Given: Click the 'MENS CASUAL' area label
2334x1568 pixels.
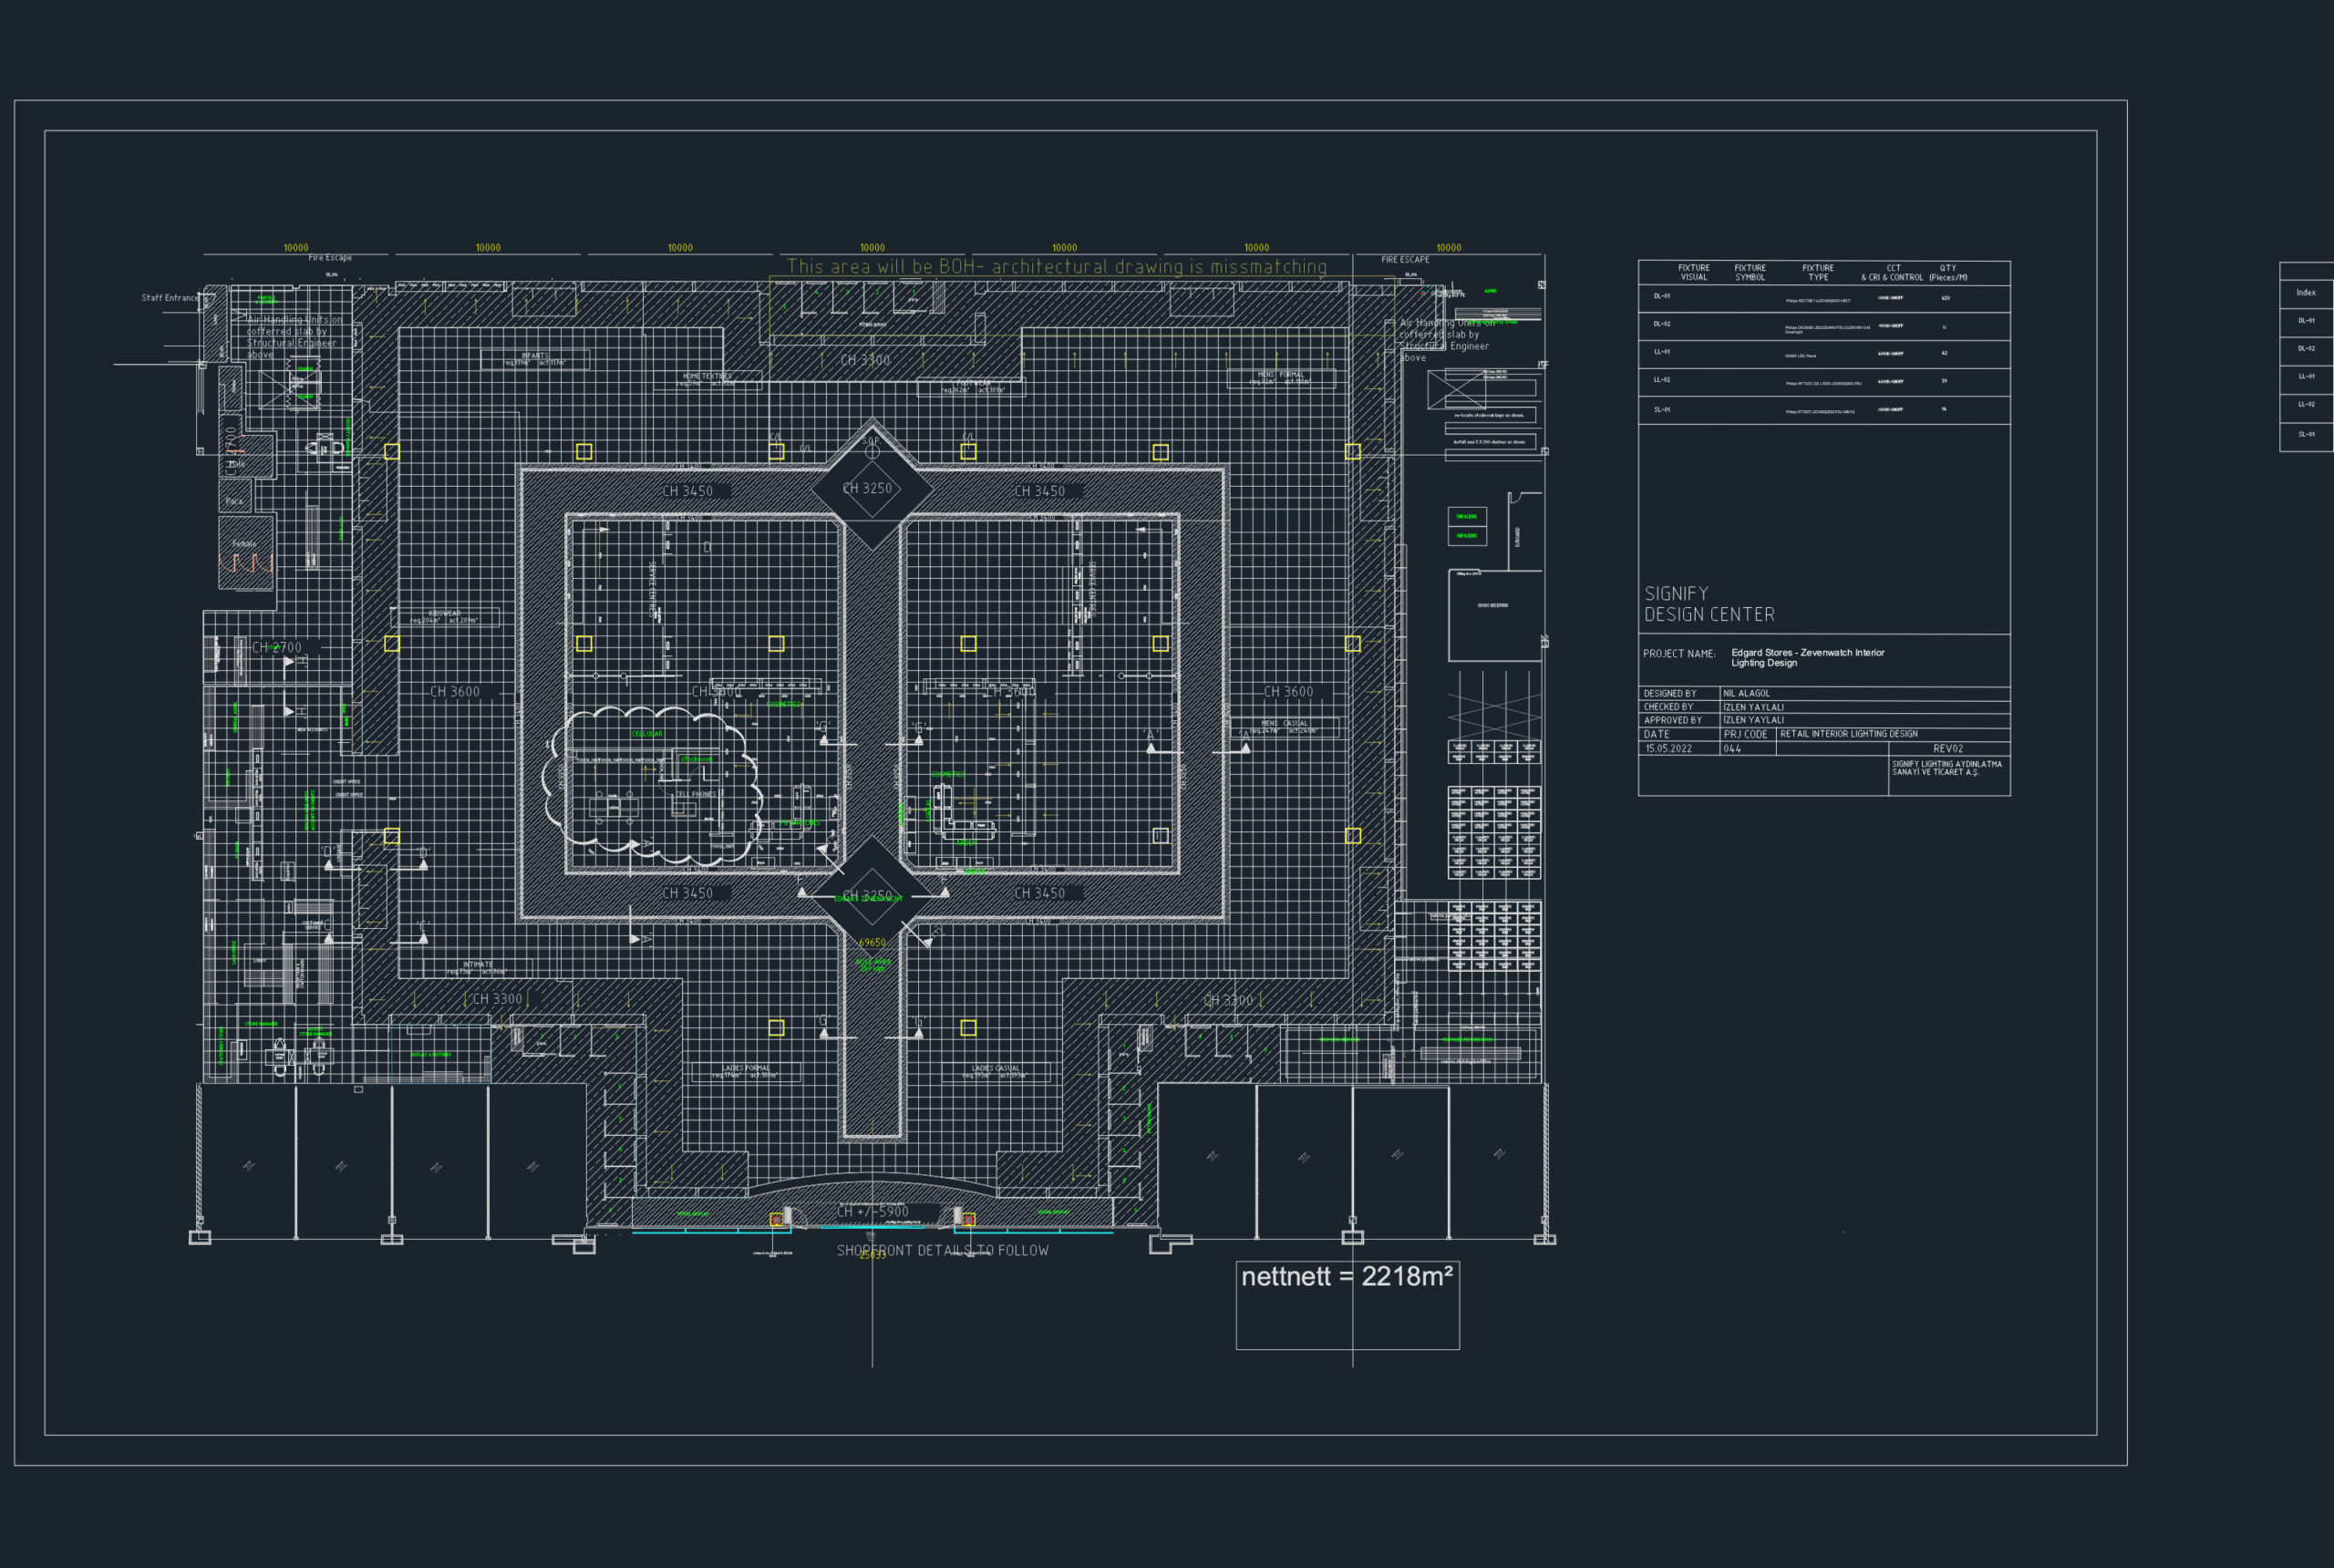Looking at the screenshot, I should point(1284,723).
